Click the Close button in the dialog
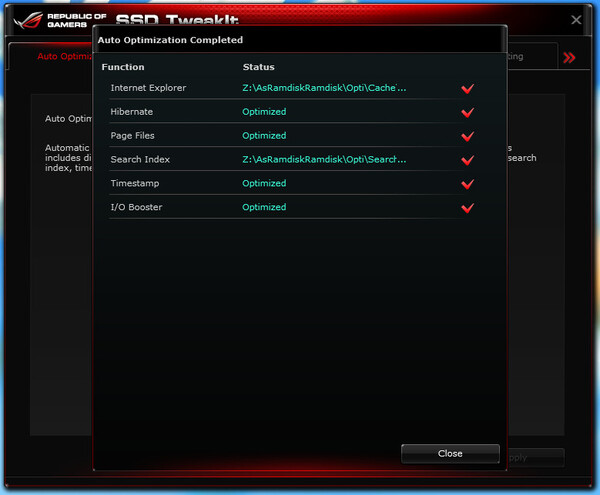This screenshot has height=495, width=600. click(450, 454)
